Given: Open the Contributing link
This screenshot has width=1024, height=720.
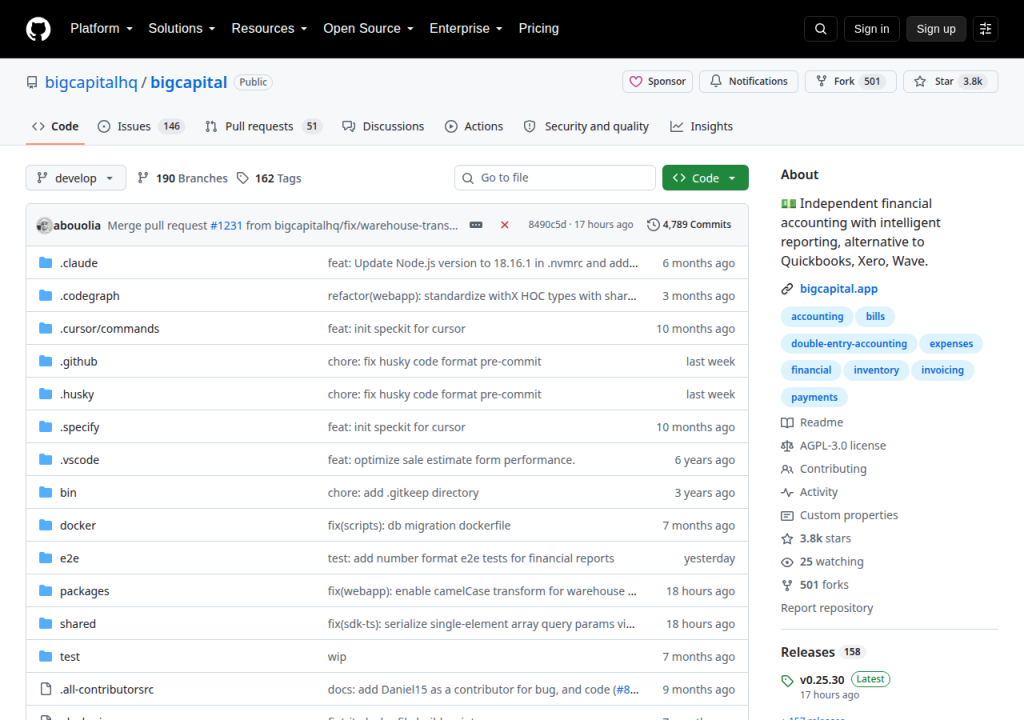Looking at the screenshot, I should [x=833, y=469].
